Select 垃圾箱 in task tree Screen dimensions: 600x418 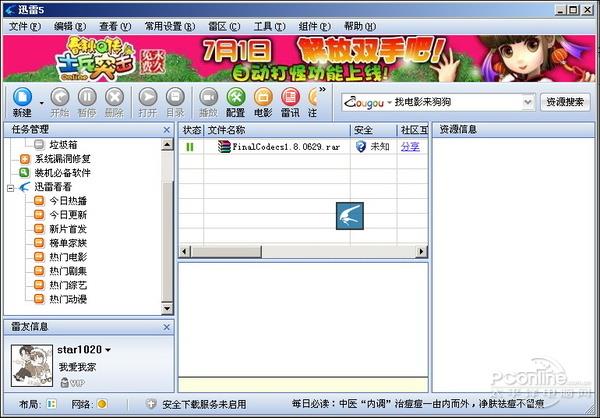tap(63, 145)
